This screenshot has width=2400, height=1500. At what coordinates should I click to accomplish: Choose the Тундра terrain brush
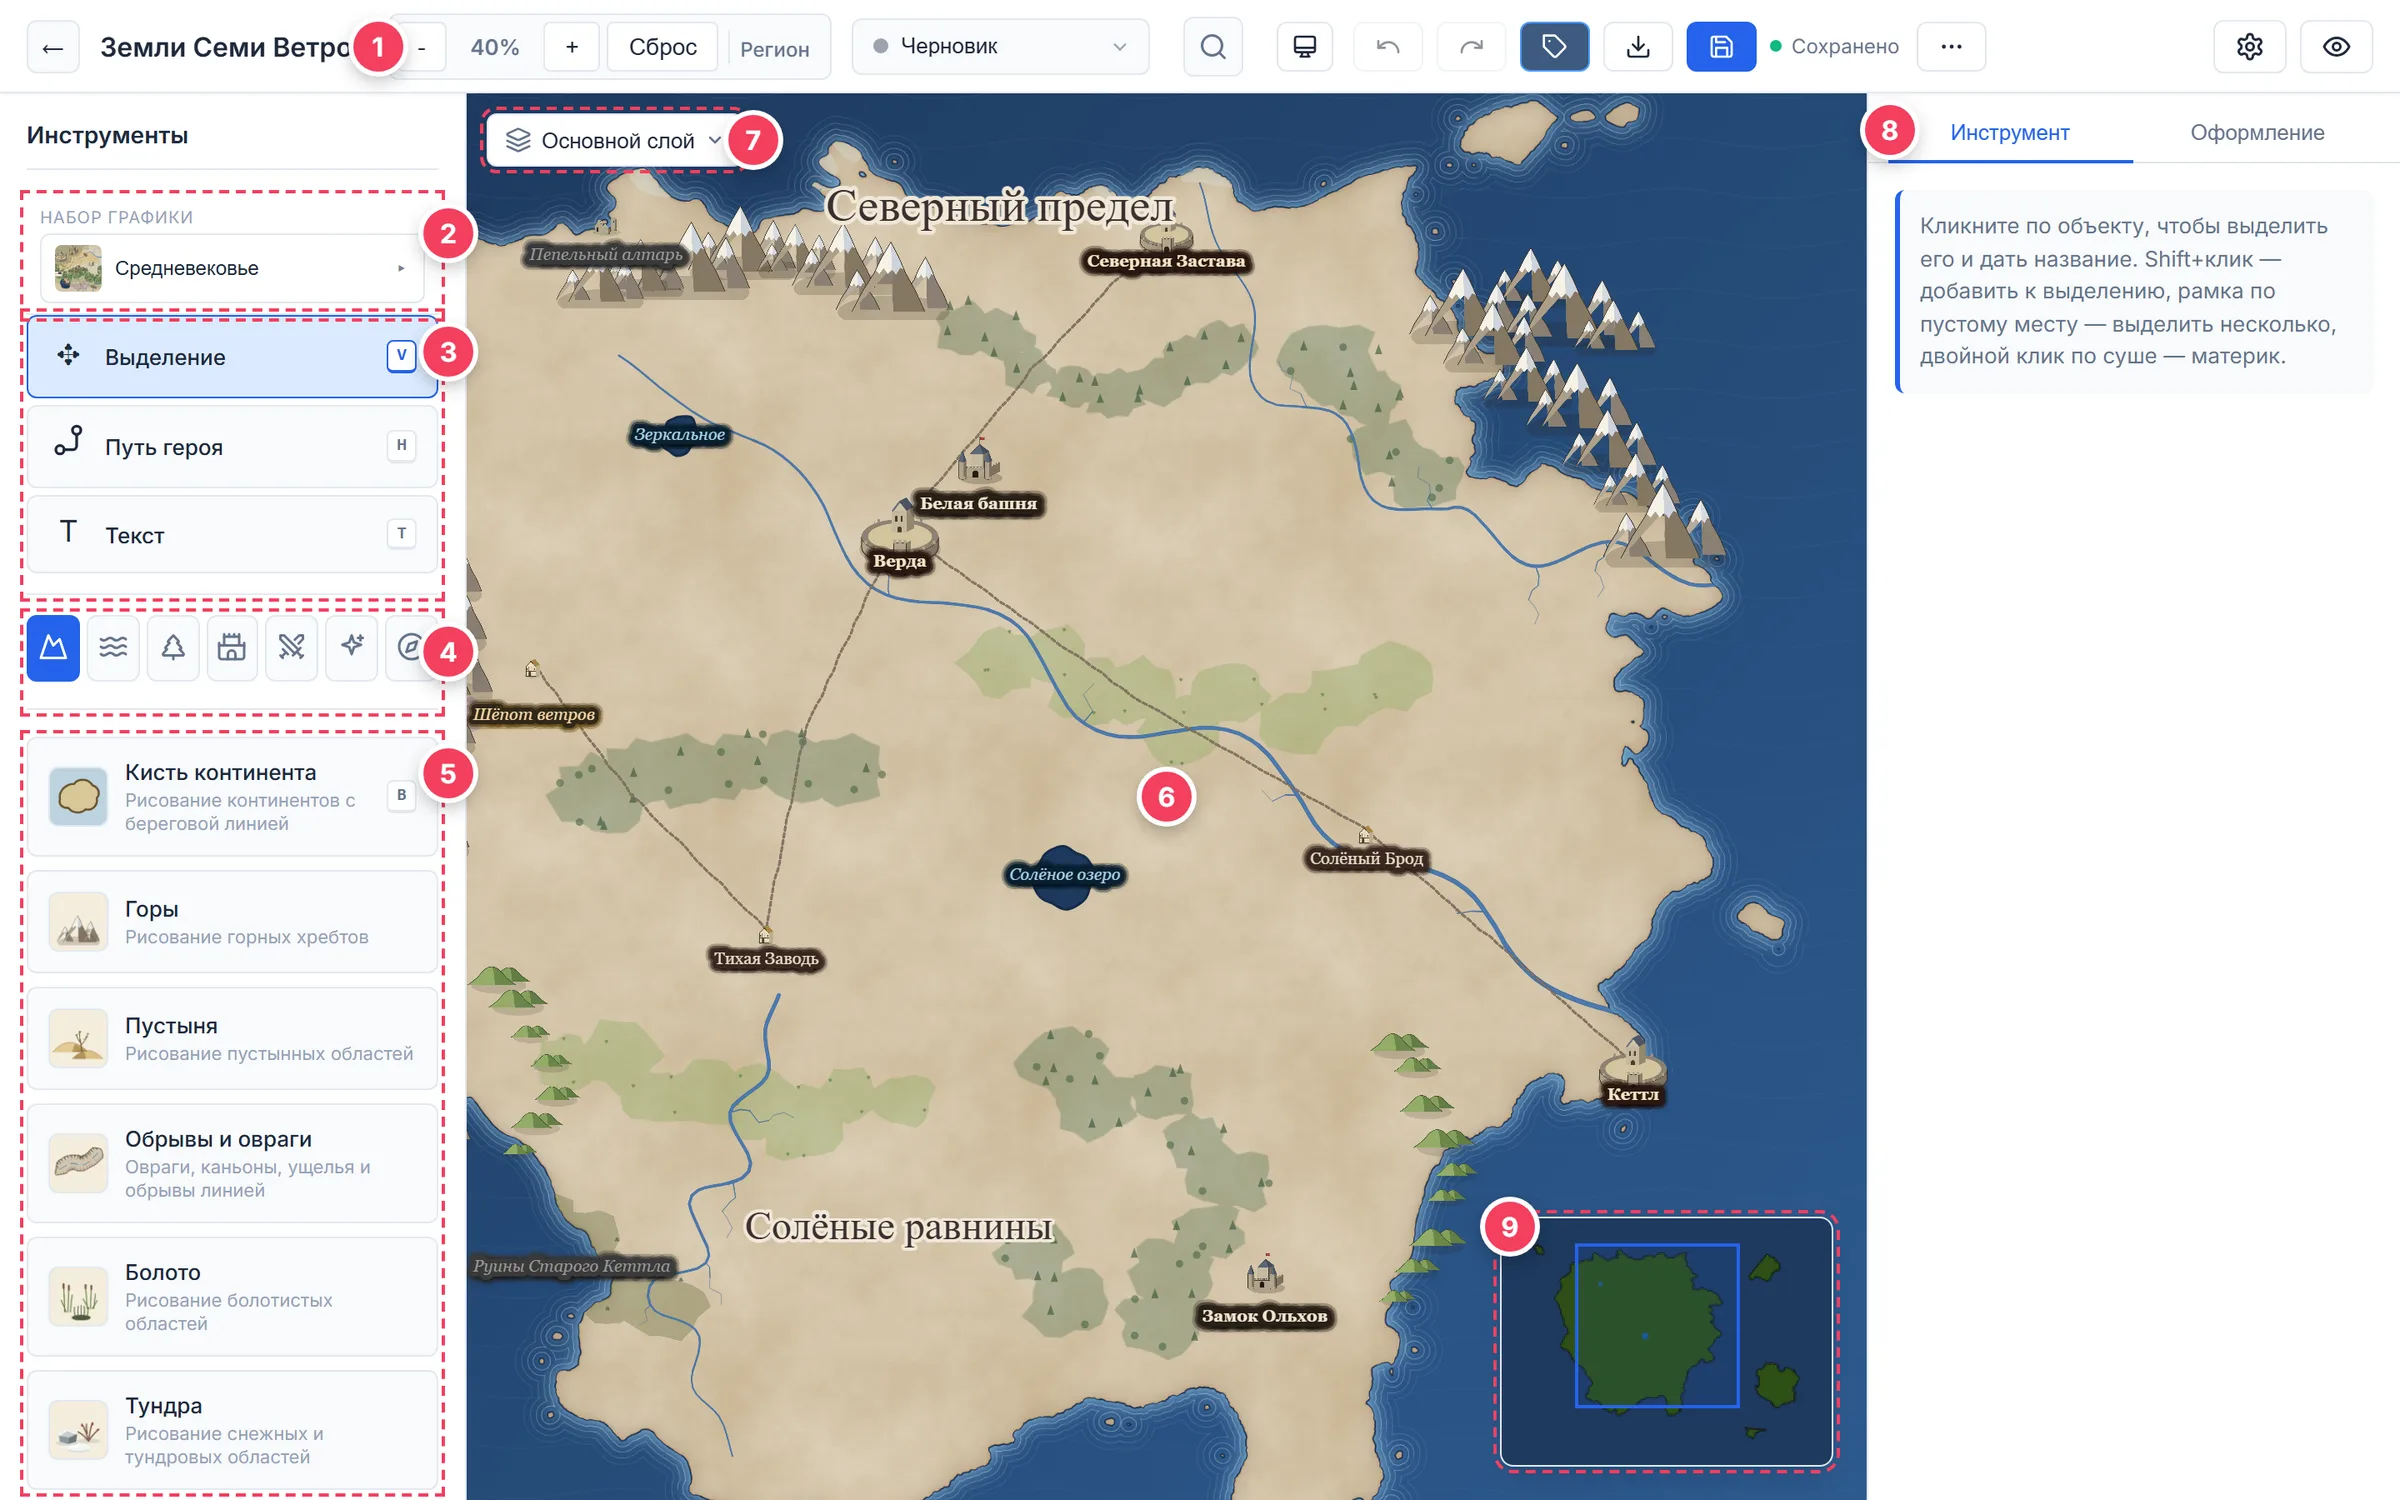click(x=232, y=1429)
